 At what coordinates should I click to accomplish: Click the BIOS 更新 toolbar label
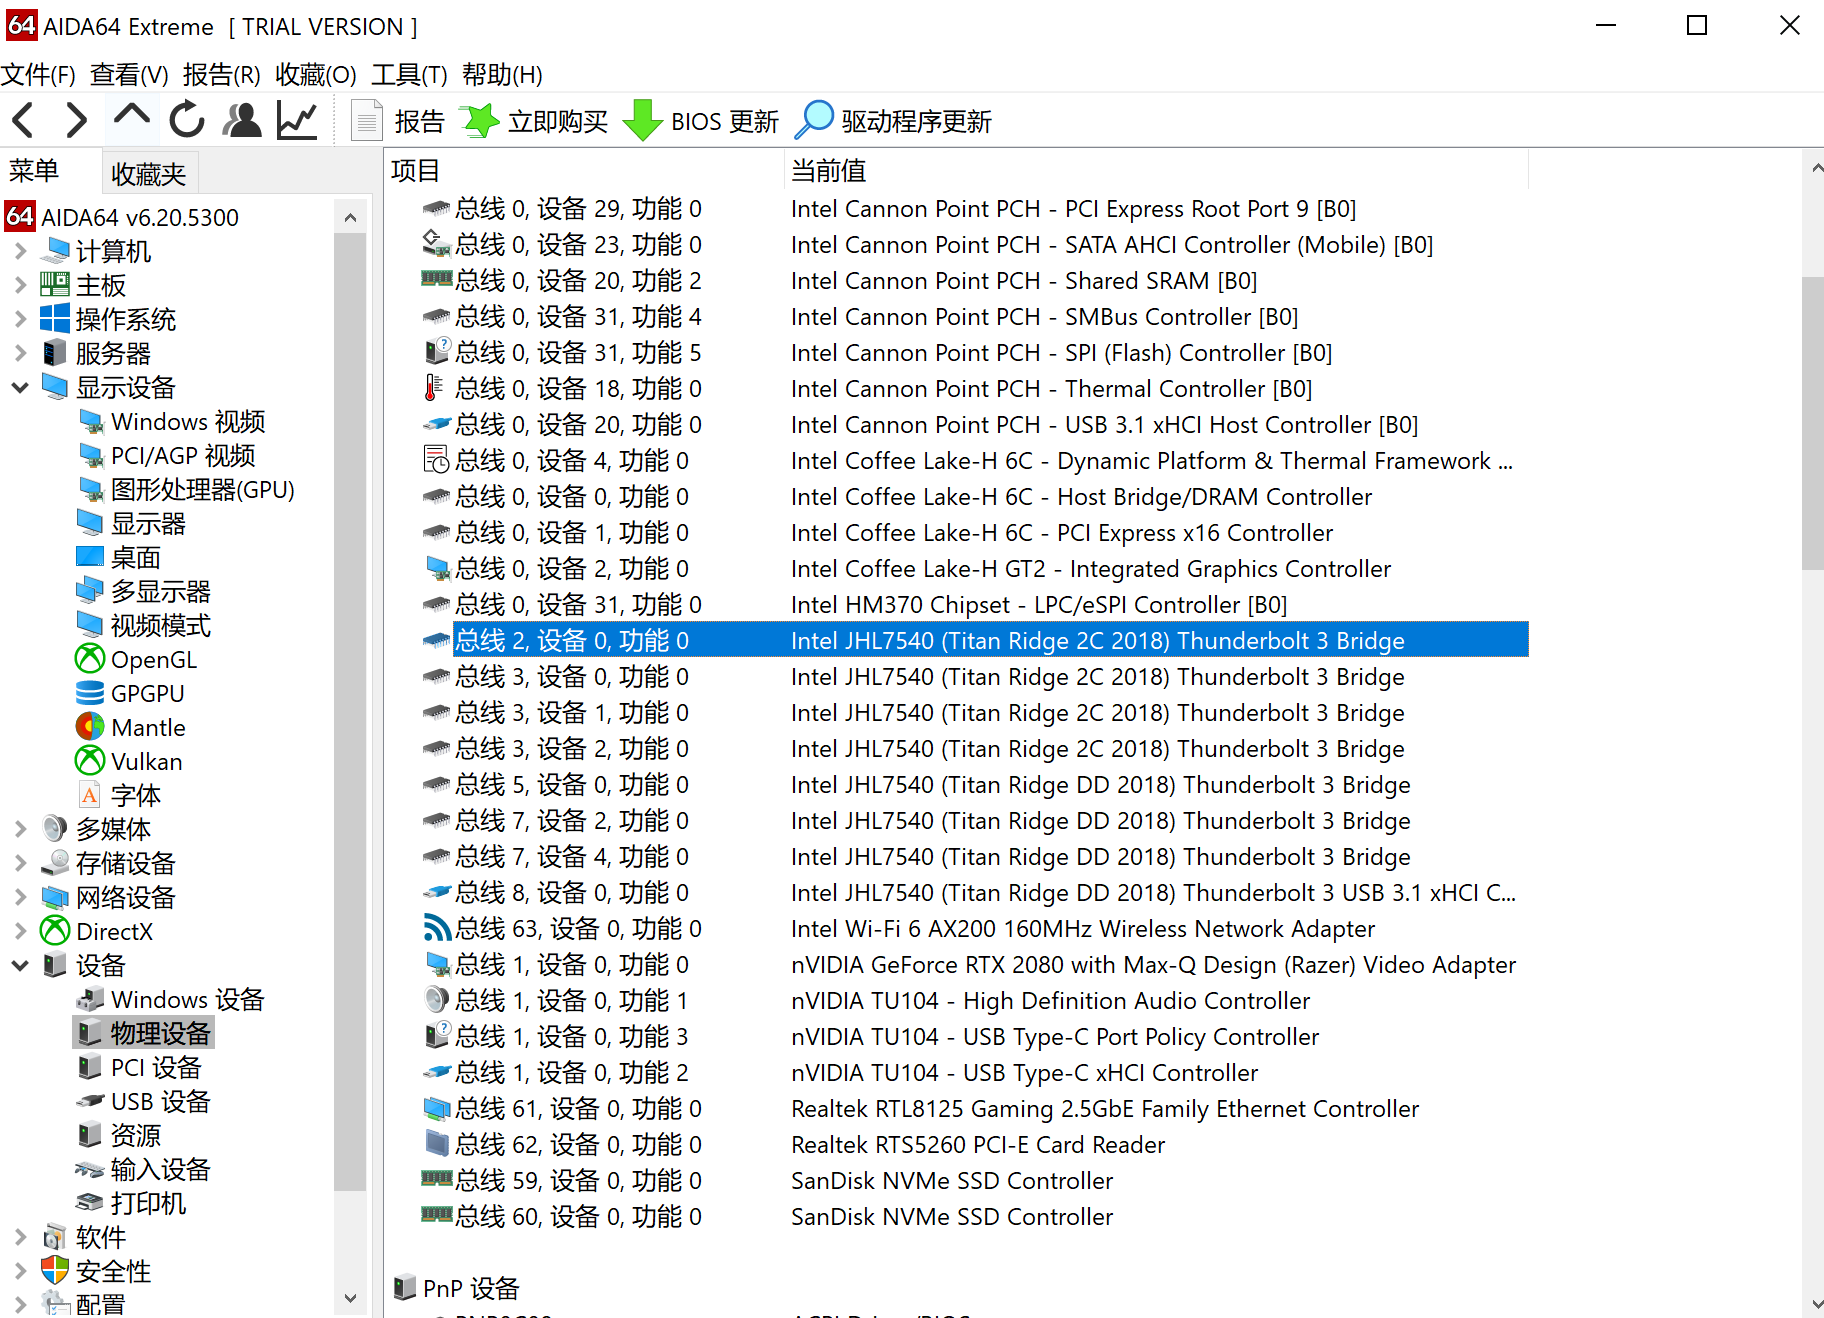pyautogui.click(x=725, y=122)
